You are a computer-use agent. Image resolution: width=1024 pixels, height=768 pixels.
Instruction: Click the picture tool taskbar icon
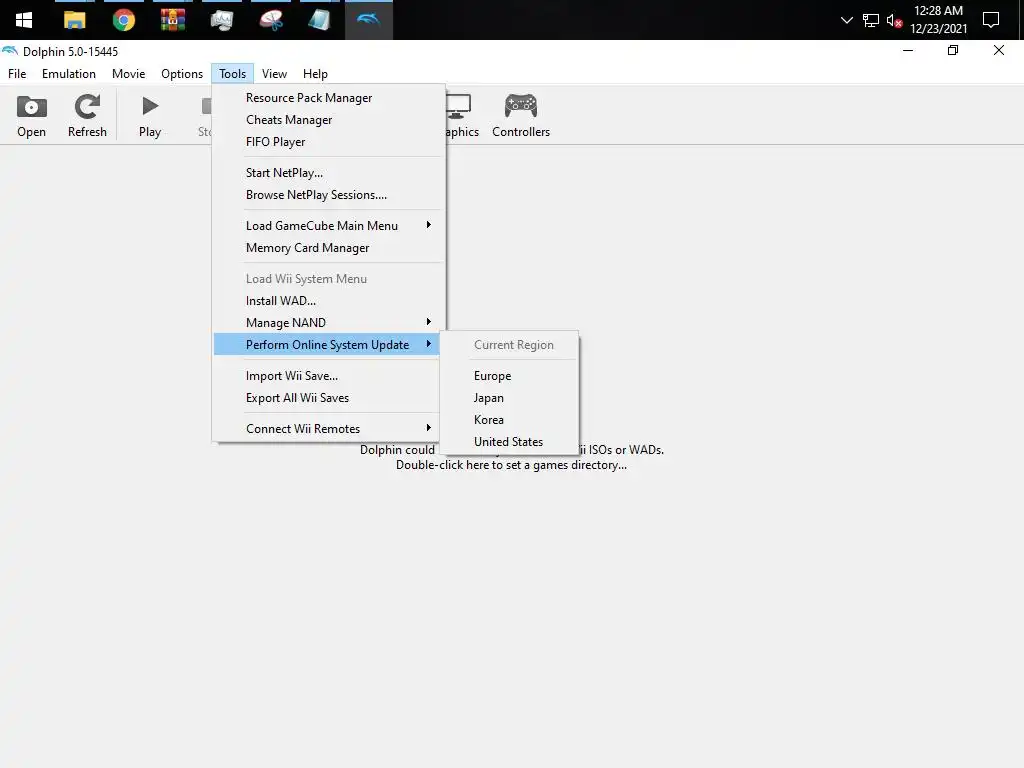click(x=222, y=20)
